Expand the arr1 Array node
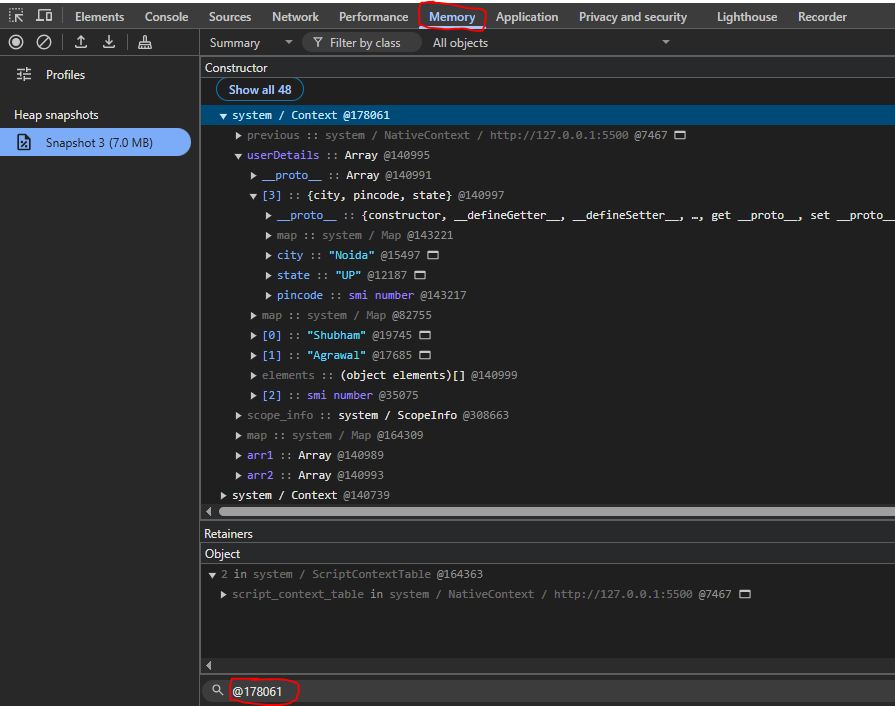Viewport: 895px width, 706px height. [x=238, y=455]
